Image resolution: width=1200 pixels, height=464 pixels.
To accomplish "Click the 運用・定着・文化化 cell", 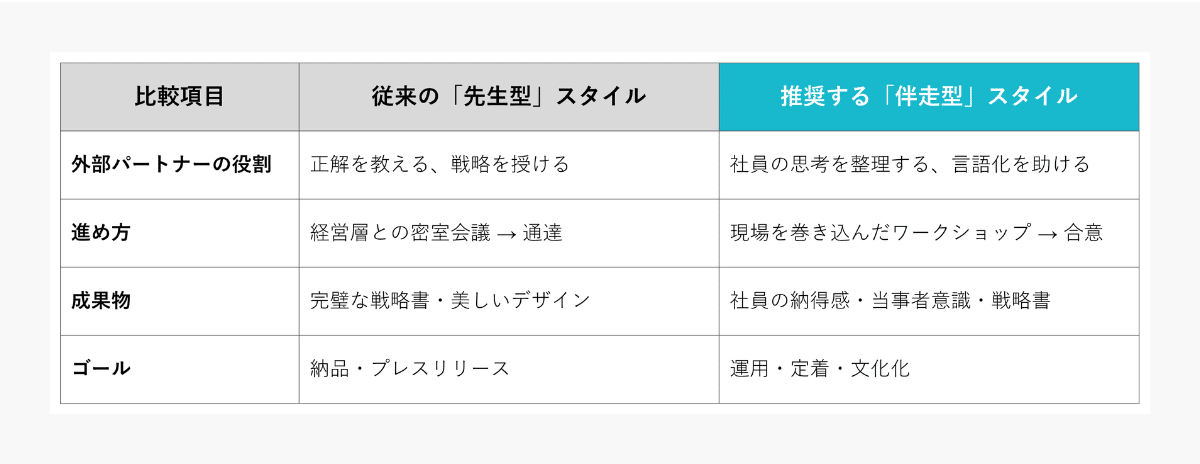I will pos(820,369).
